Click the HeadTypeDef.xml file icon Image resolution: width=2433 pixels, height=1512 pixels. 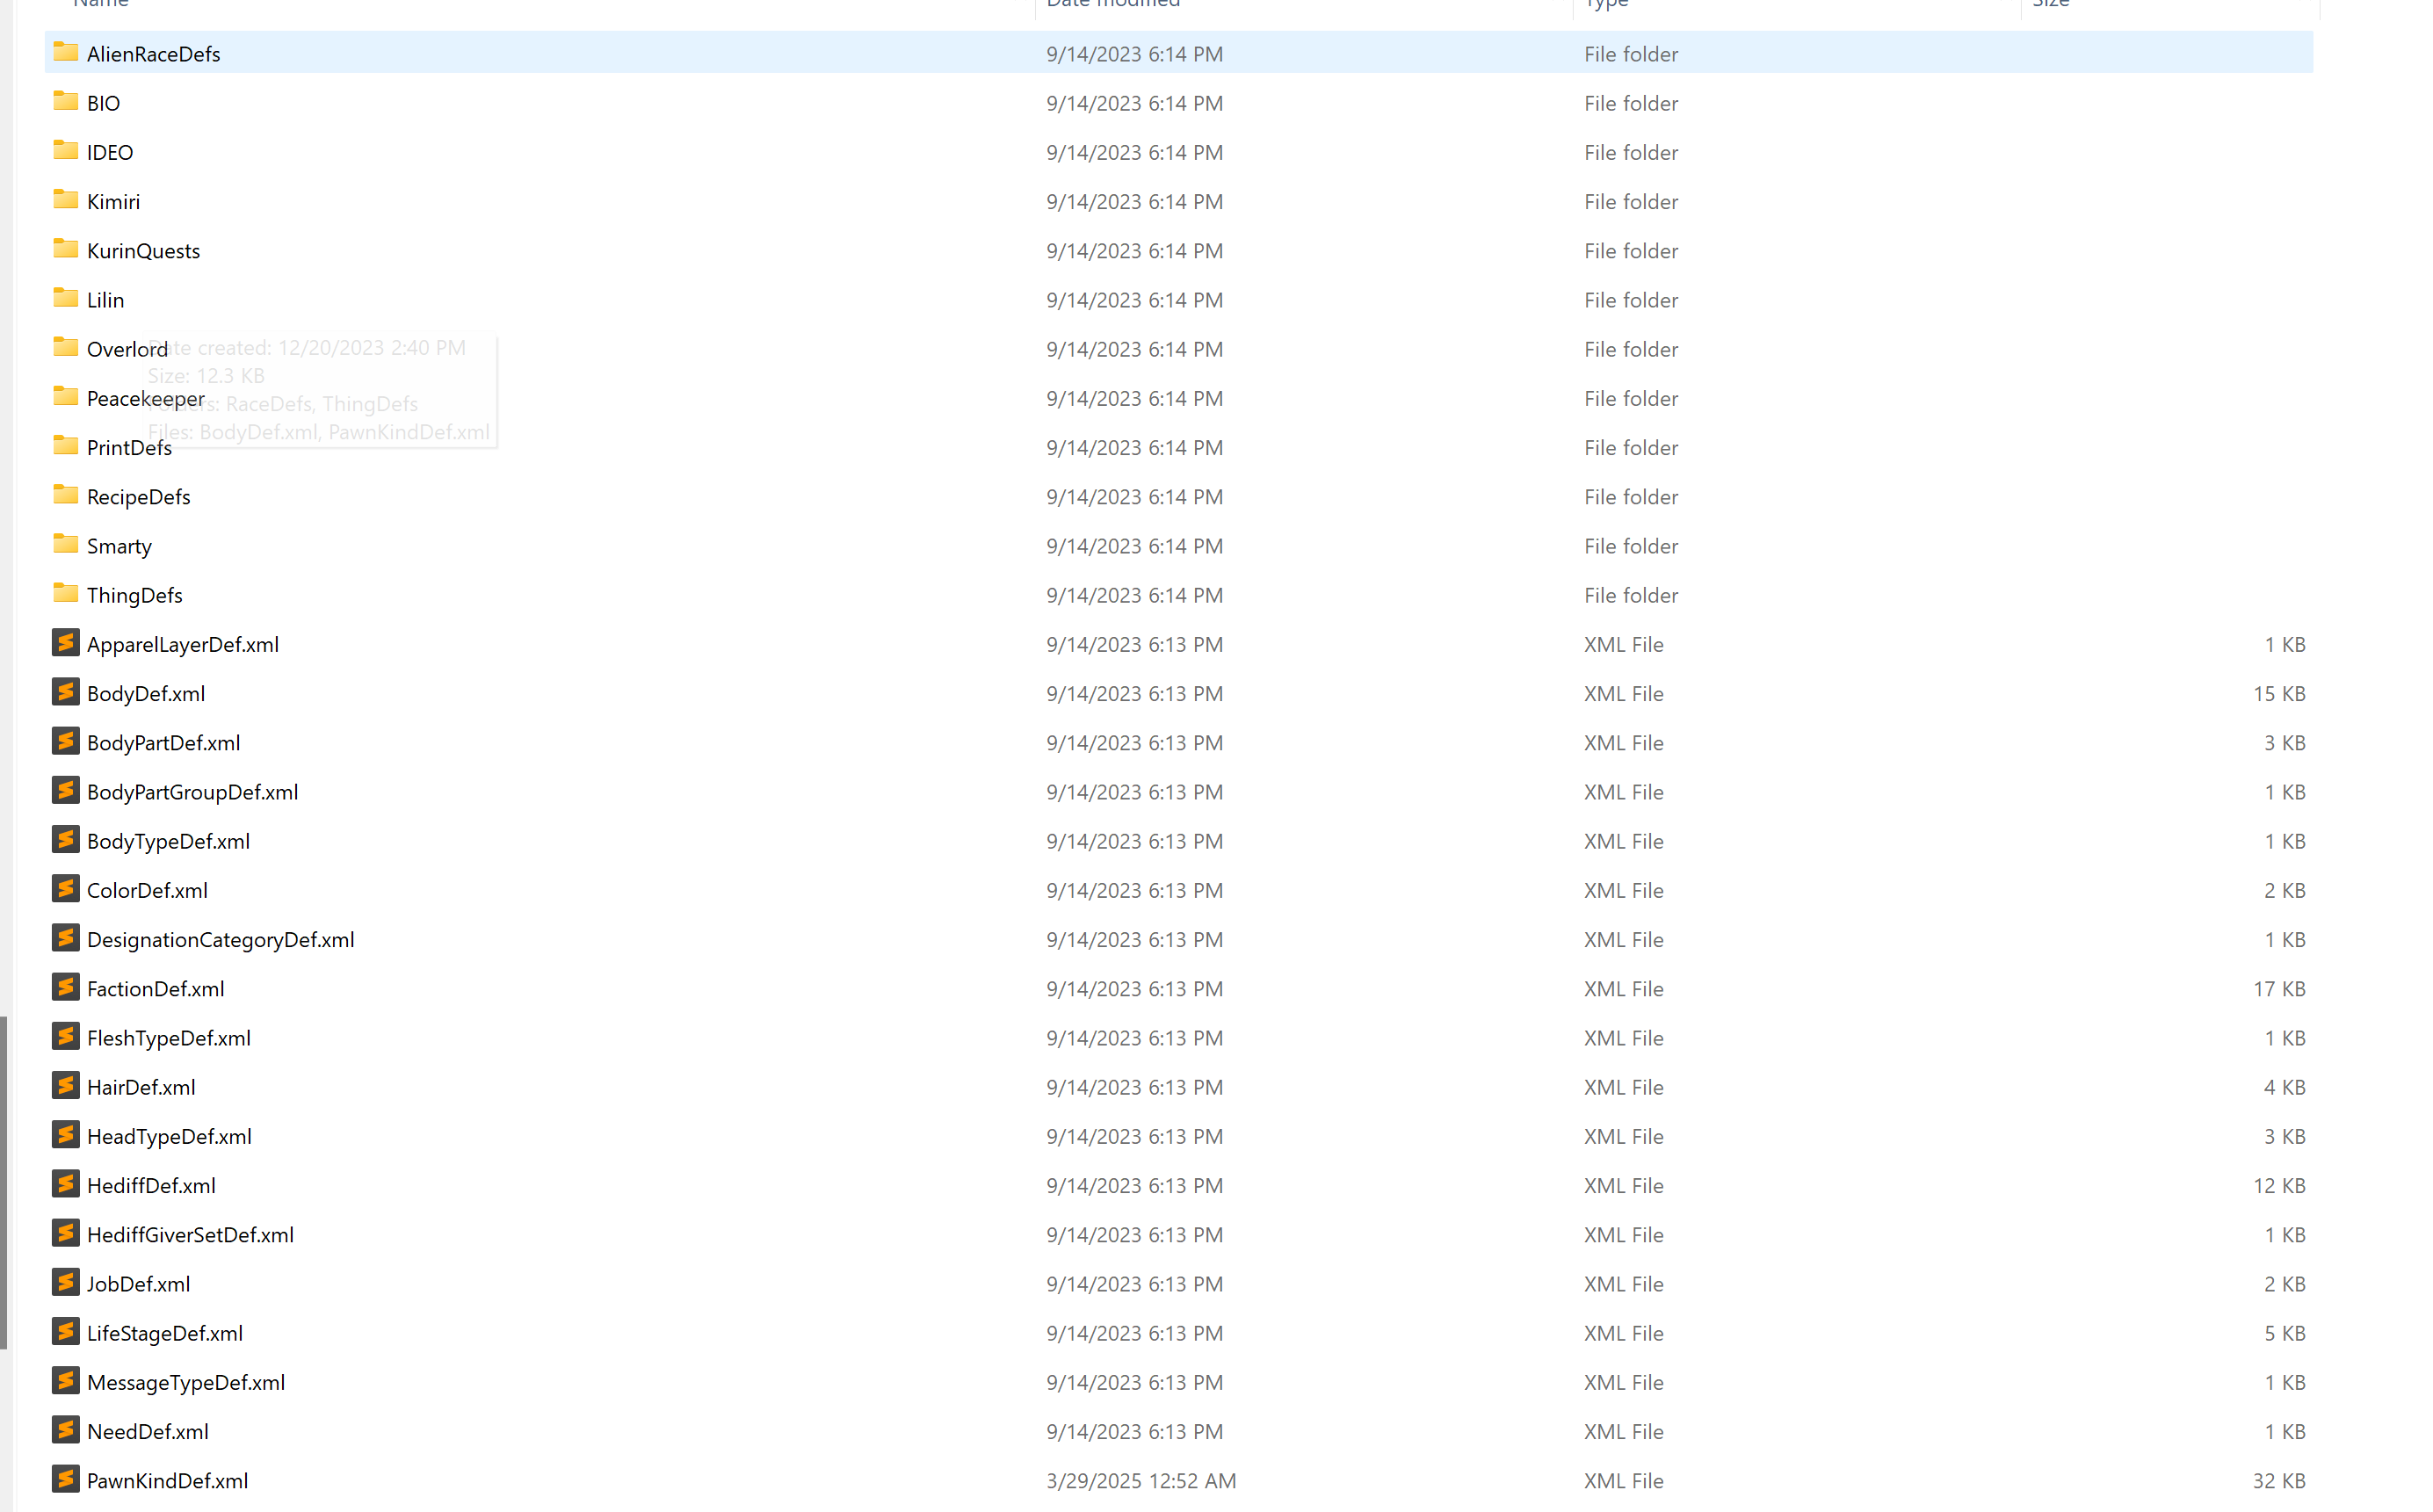tap(66, 1135)
